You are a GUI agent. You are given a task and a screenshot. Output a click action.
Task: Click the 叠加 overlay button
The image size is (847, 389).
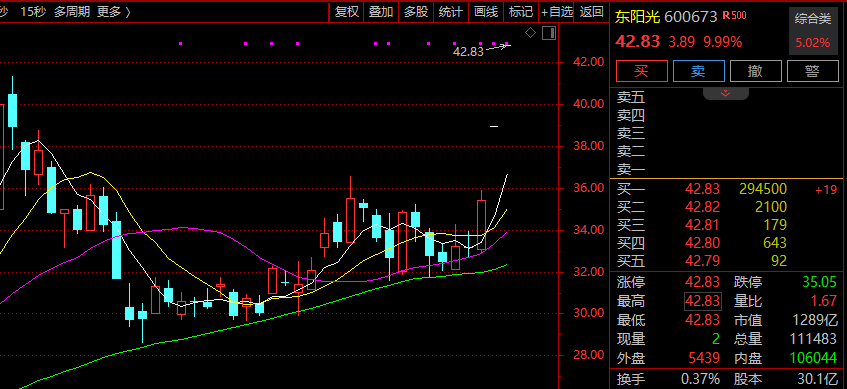(381, 12)
